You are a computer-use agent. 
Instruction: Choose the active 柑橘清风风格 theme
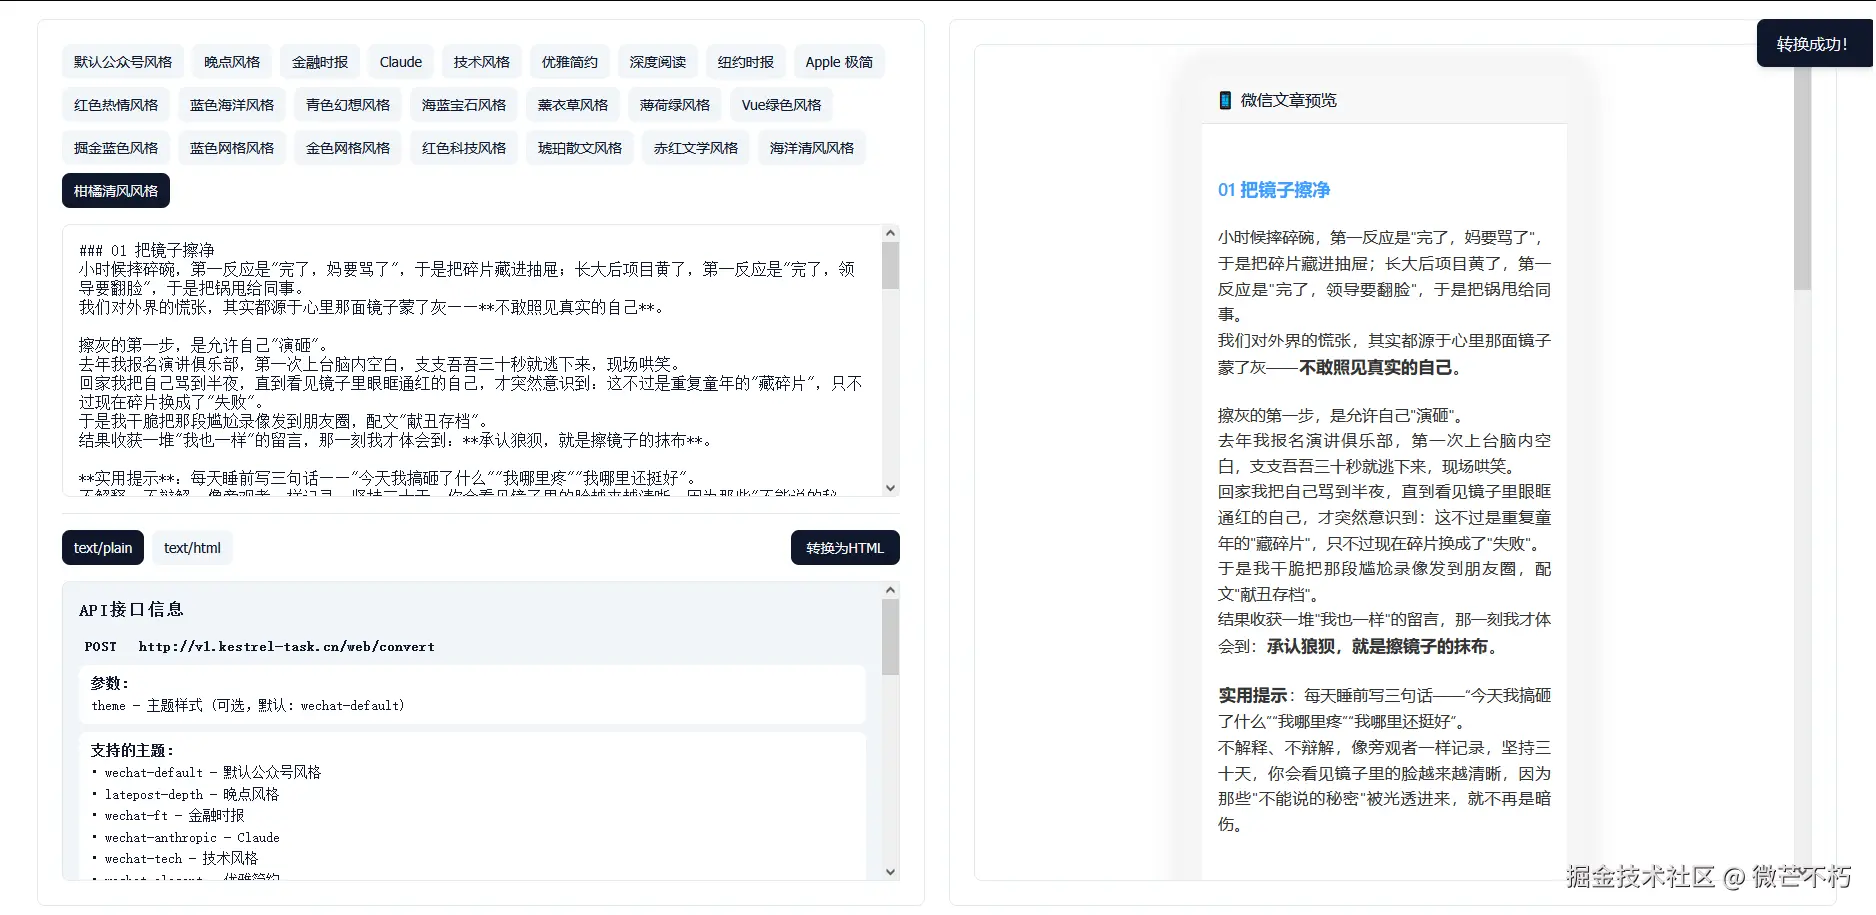coord(116,191)
